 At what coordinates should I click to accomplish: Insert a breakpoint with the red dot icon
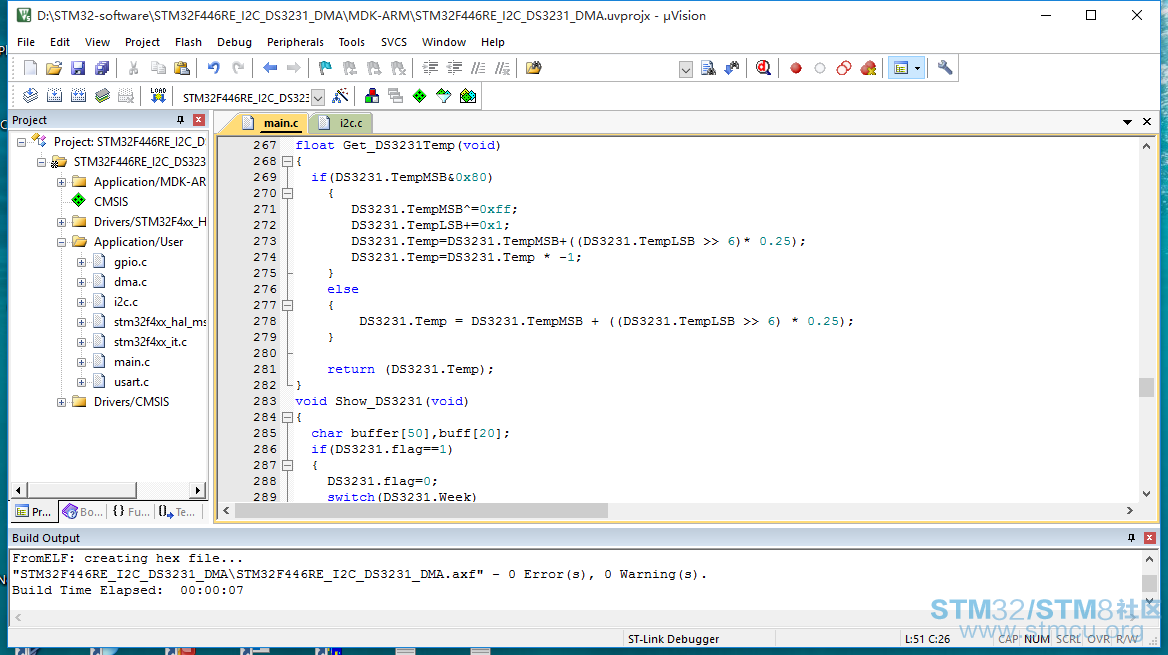[796, 68]
